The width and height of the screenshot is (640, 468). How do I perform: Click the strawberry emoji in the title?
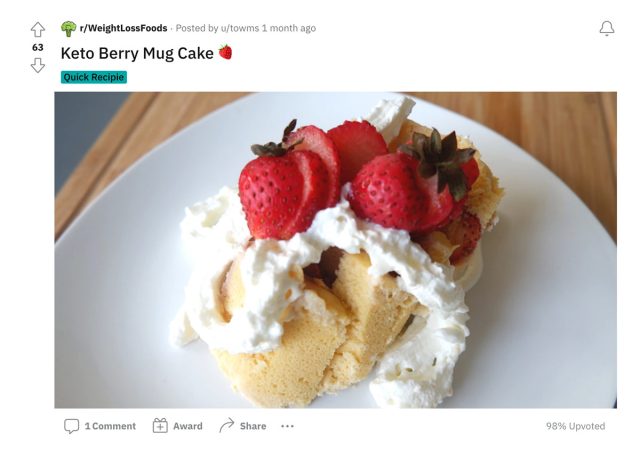226,52
